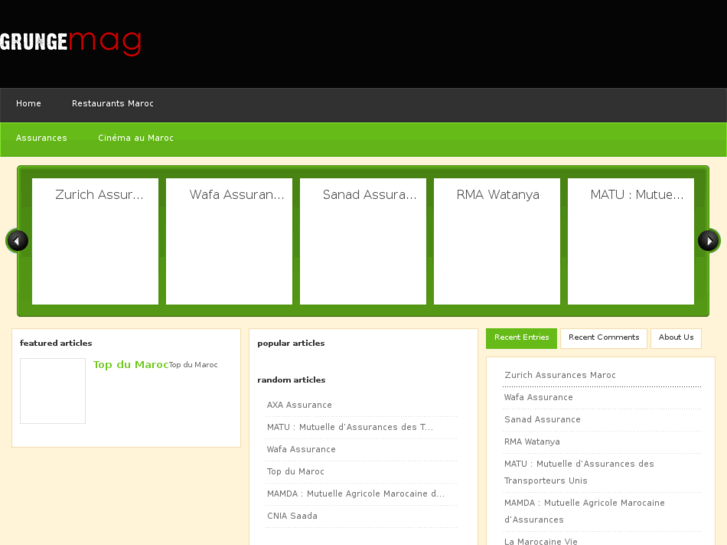This screenshot has width=727, height=545.
Task: Open Sanad Assura... carousel card
Action: (363, 241)
